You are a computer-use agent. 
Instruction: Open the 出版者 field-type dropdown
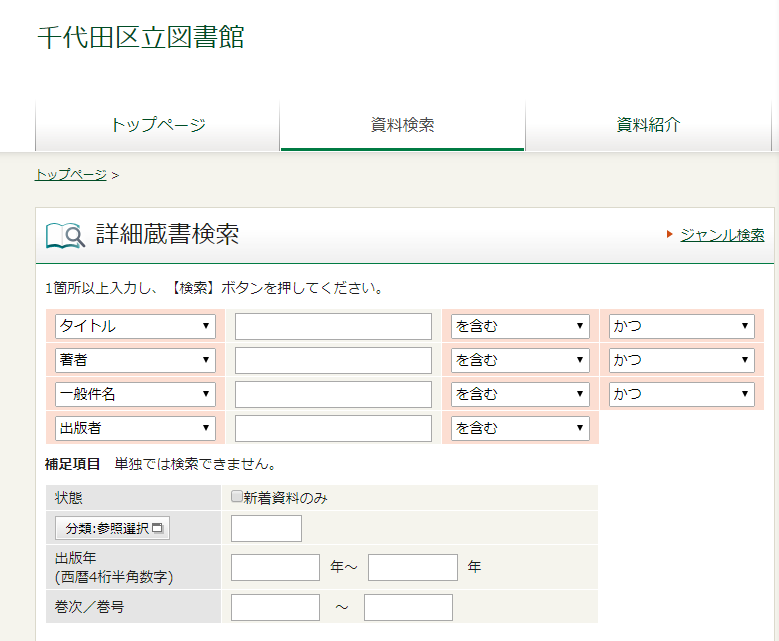[135, 428]
